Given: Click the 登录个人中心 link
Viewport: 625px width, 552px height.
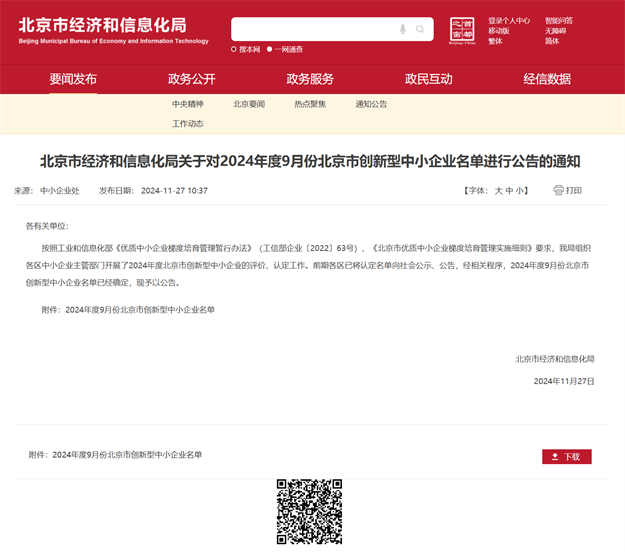Looking at the screenshot, I should (x=509, y=20).
